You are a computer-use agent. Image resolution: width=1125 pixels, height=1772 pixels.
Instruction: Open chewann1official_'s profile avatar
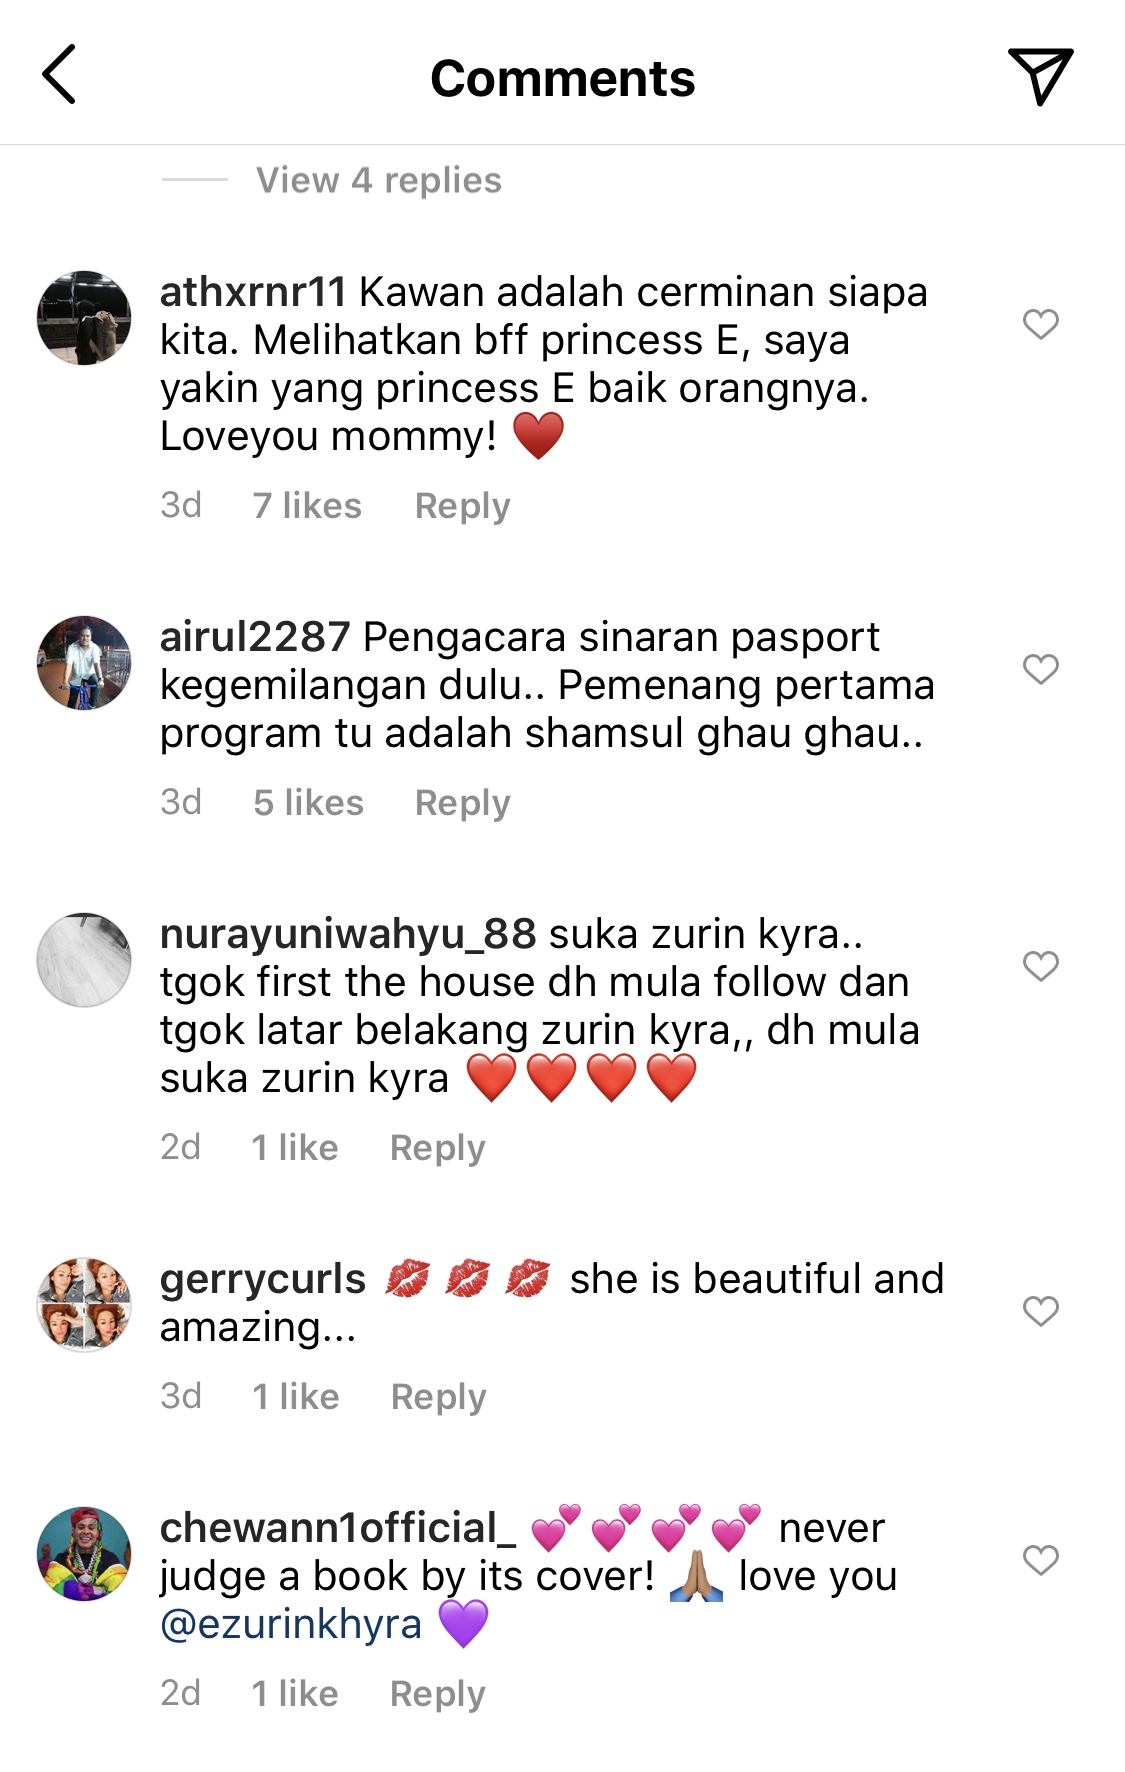click(x=84, y=1553)
